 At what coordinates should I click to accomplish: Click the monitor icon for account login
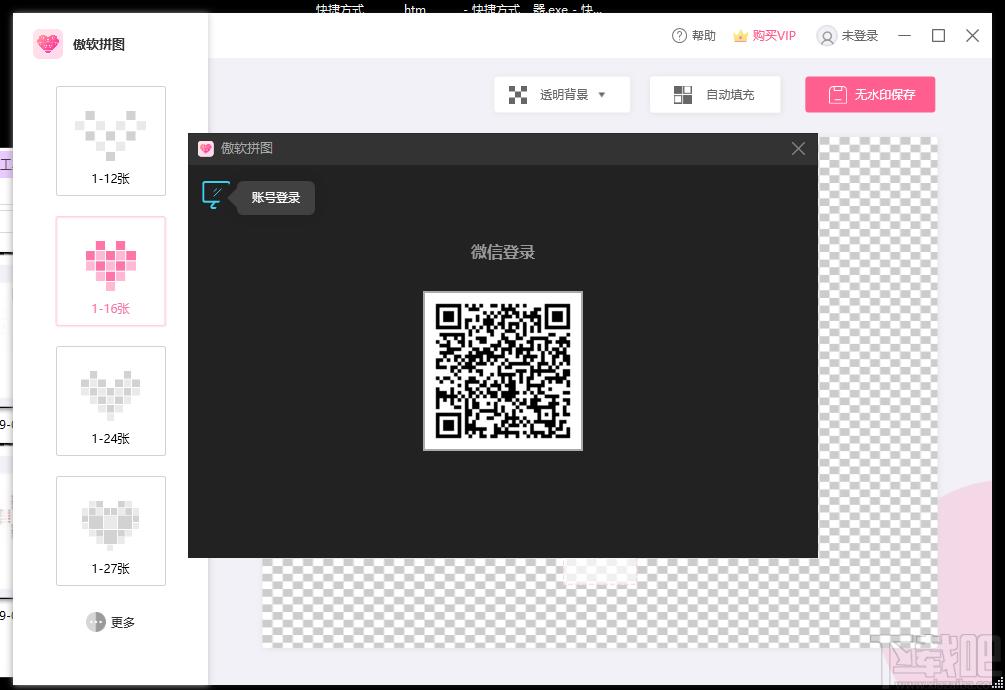215,195
